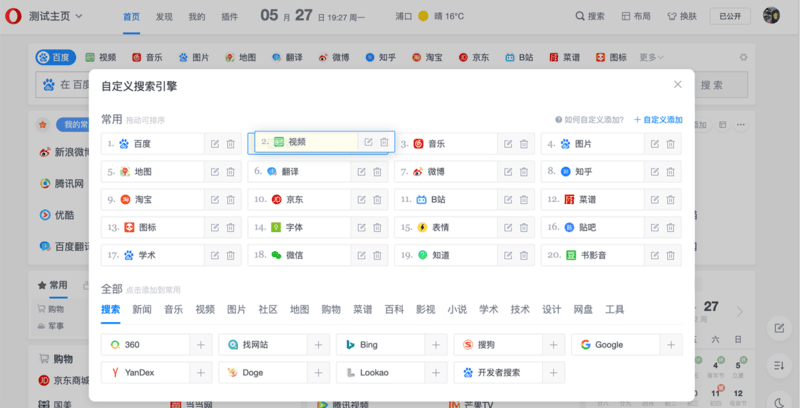Toggle the night mode moon icon

779,402
